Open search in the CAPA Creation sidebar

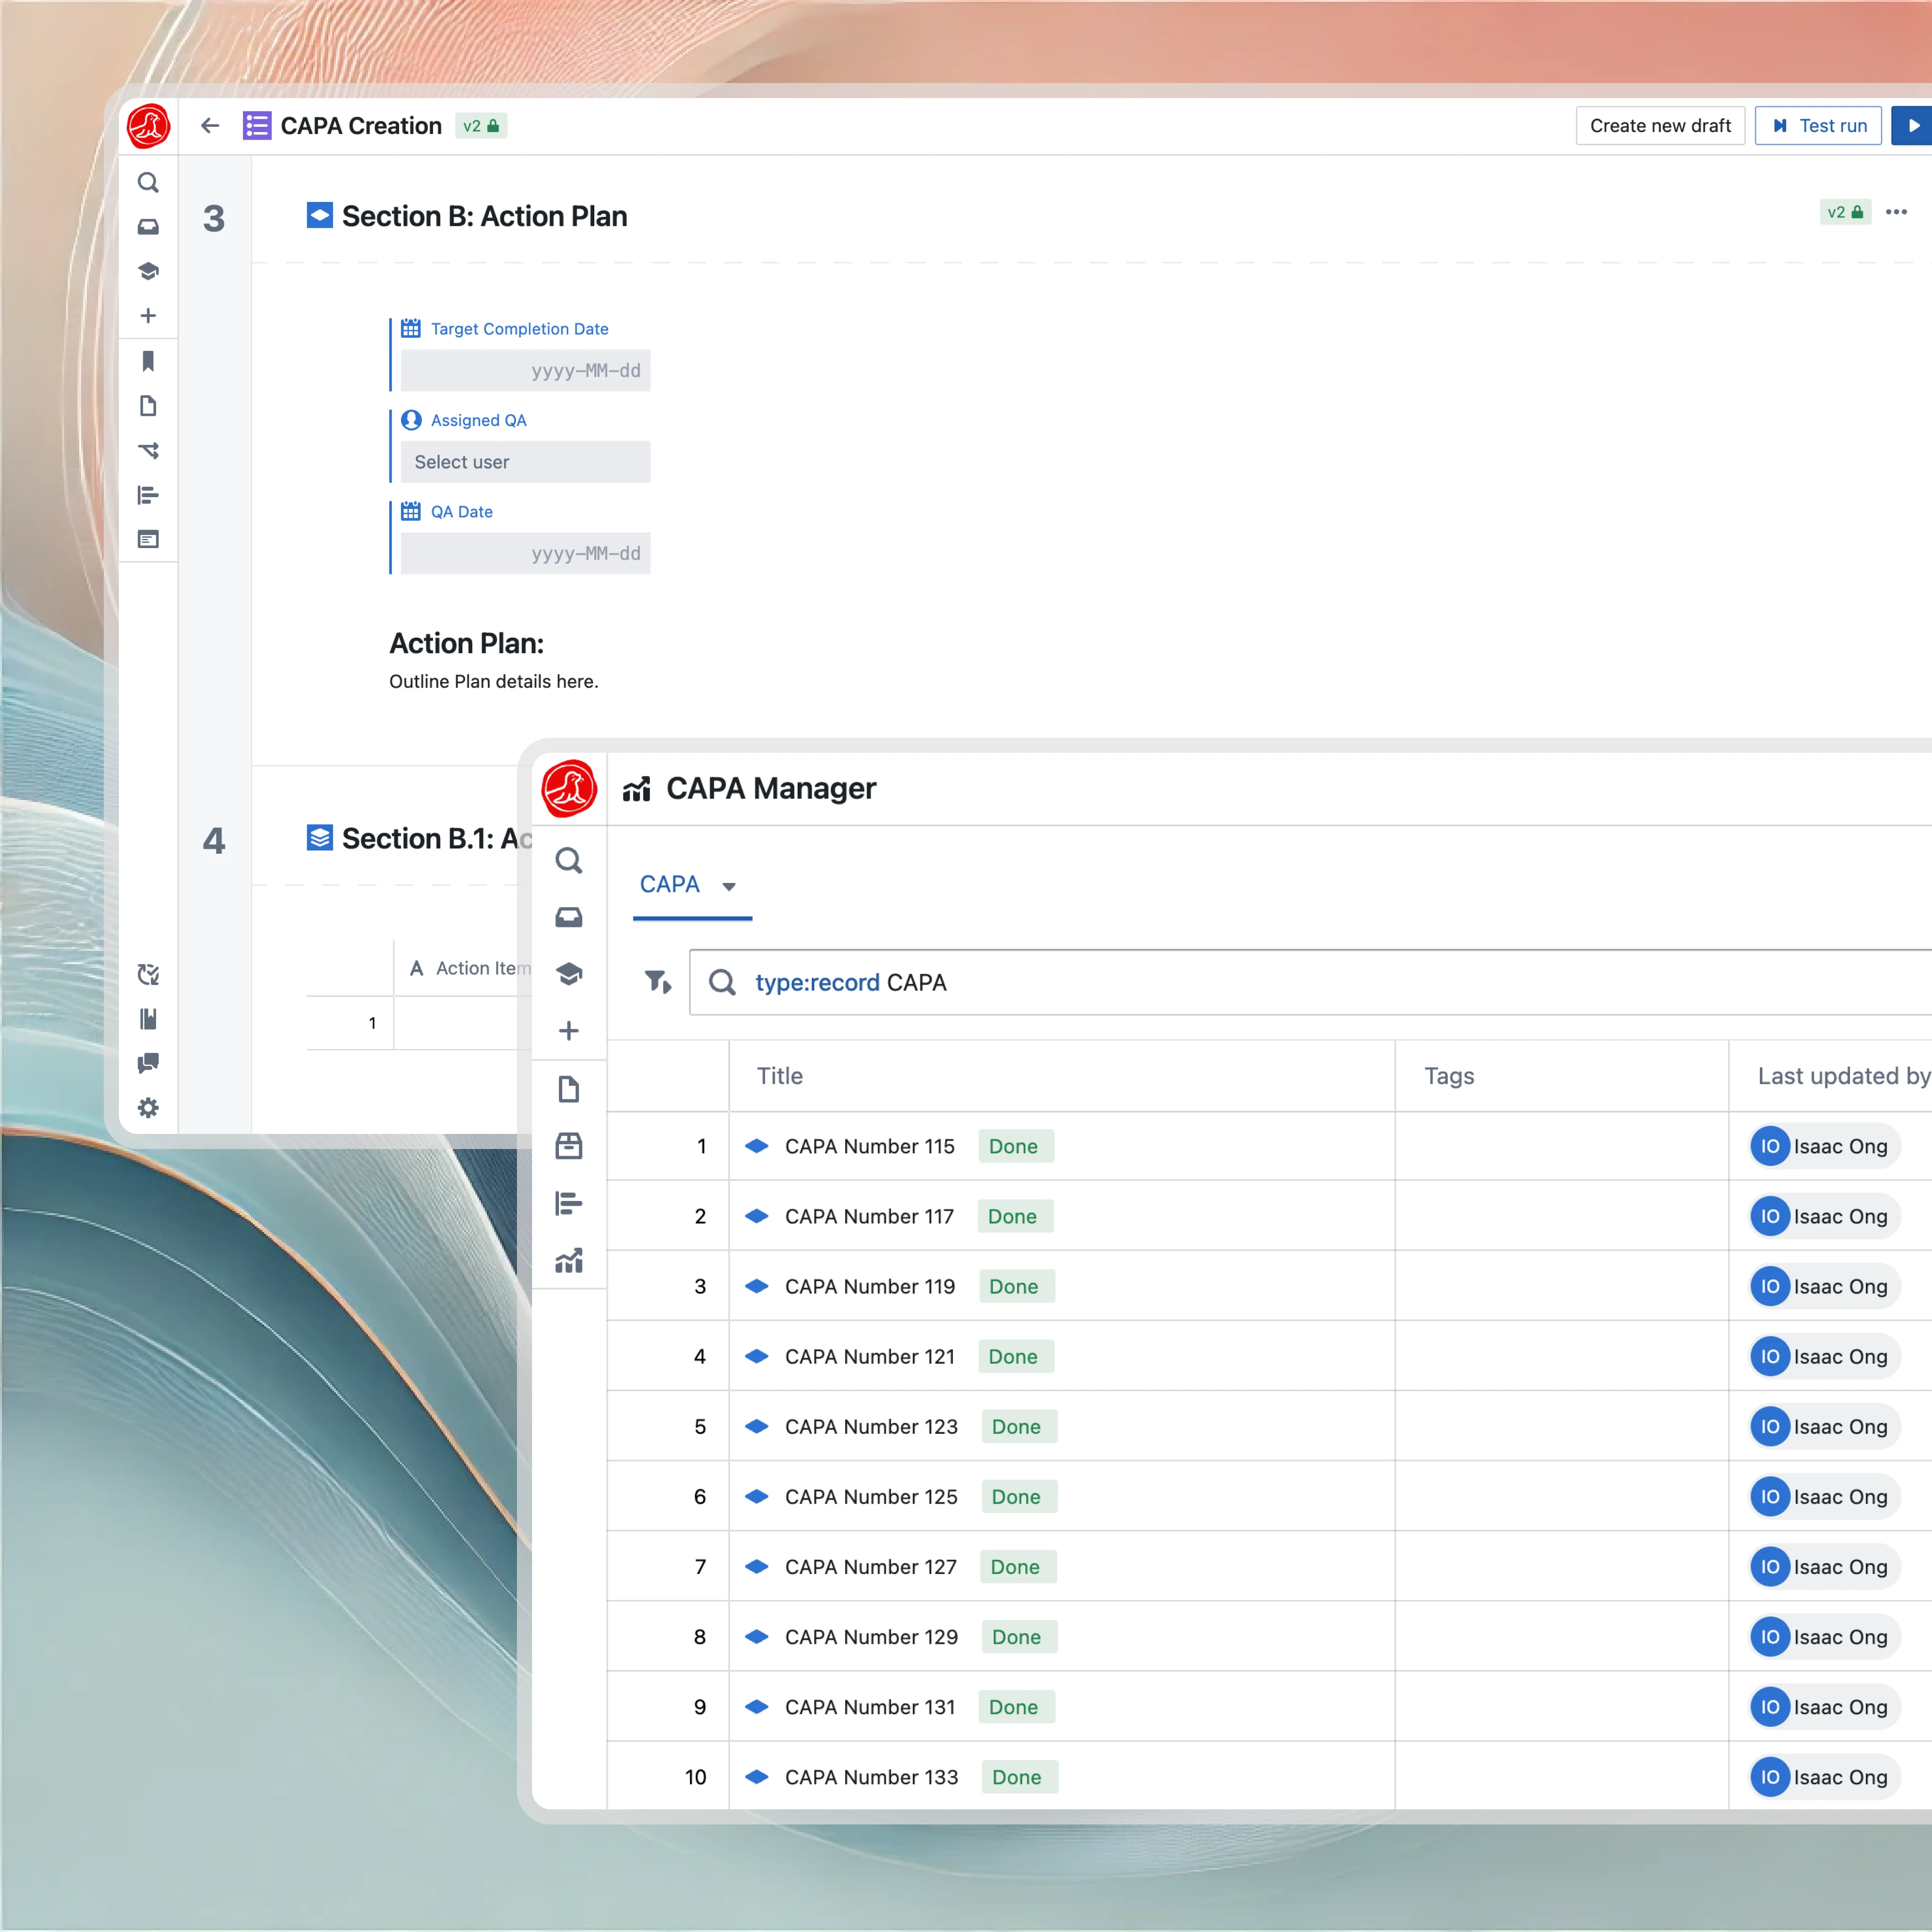pos(148,183)
